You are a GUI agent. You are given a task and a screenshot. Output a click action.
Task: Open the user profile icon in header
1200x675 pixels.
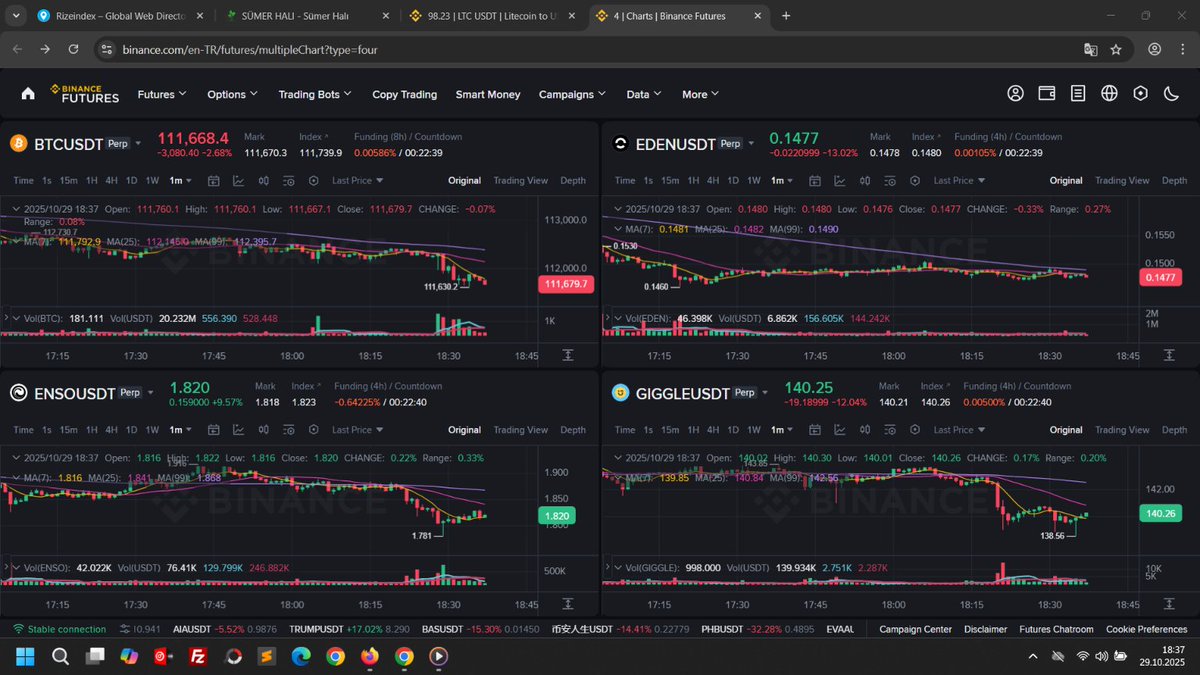(x=1016, y=94)
